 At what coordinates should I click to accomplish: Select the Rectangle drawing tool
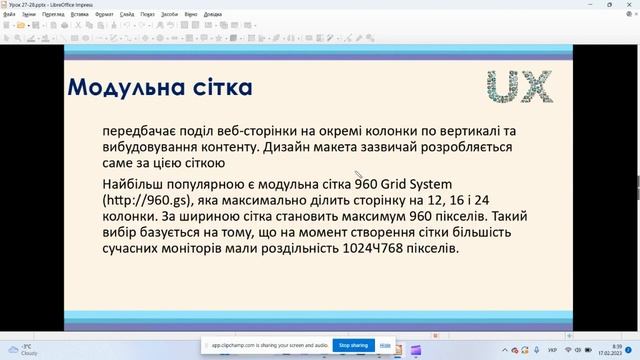click(74, 38)
